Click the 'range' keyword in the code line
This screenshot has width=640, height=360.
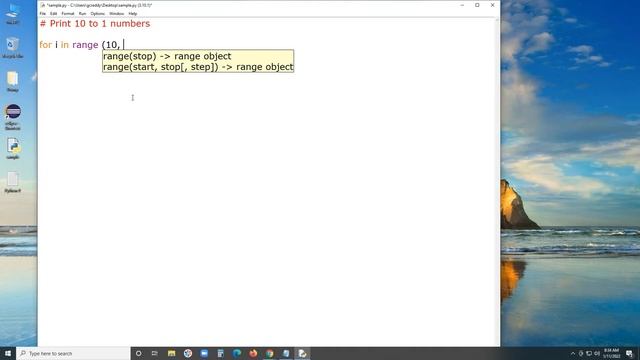point(85,45)
